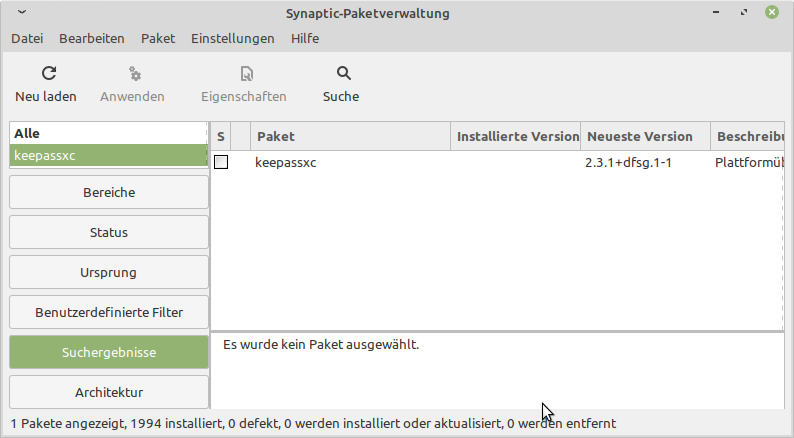The image size is (794, 438).
Task: Sort by the Paket column header
Action: coord(350,136)
